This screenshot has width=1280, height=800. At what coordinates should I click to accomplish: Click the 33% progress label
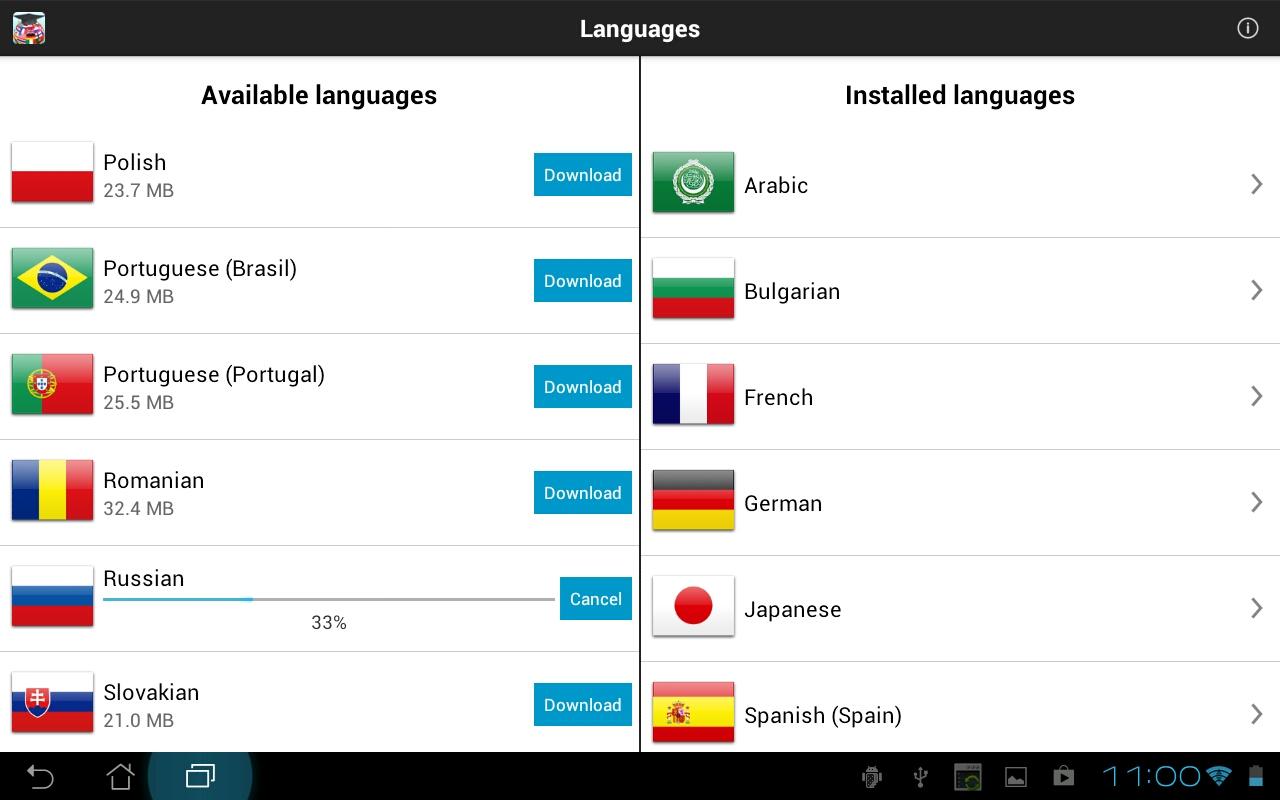point(329,622)
